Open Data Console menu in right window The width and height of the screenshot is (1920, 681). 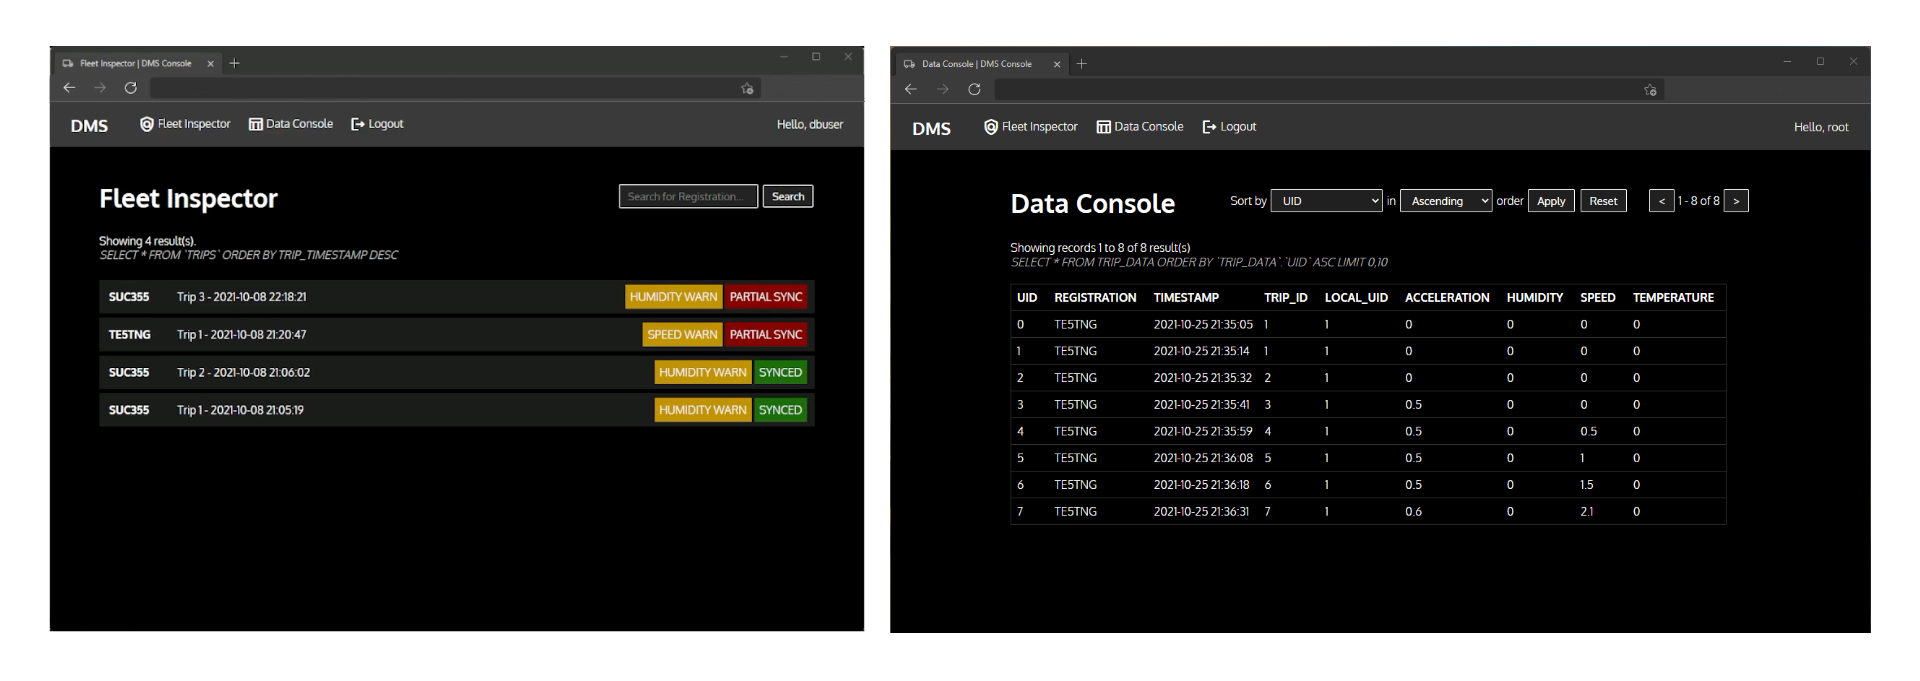[1140, 127]
